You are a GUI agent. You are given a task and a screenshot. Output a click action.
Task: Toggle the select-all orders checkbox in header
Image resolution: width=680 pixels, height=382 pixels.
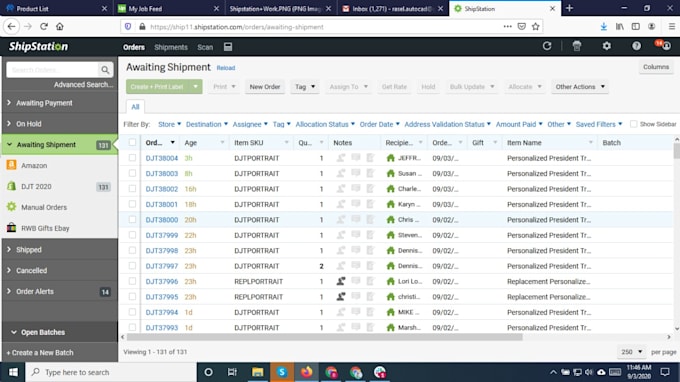coord(132,142)
